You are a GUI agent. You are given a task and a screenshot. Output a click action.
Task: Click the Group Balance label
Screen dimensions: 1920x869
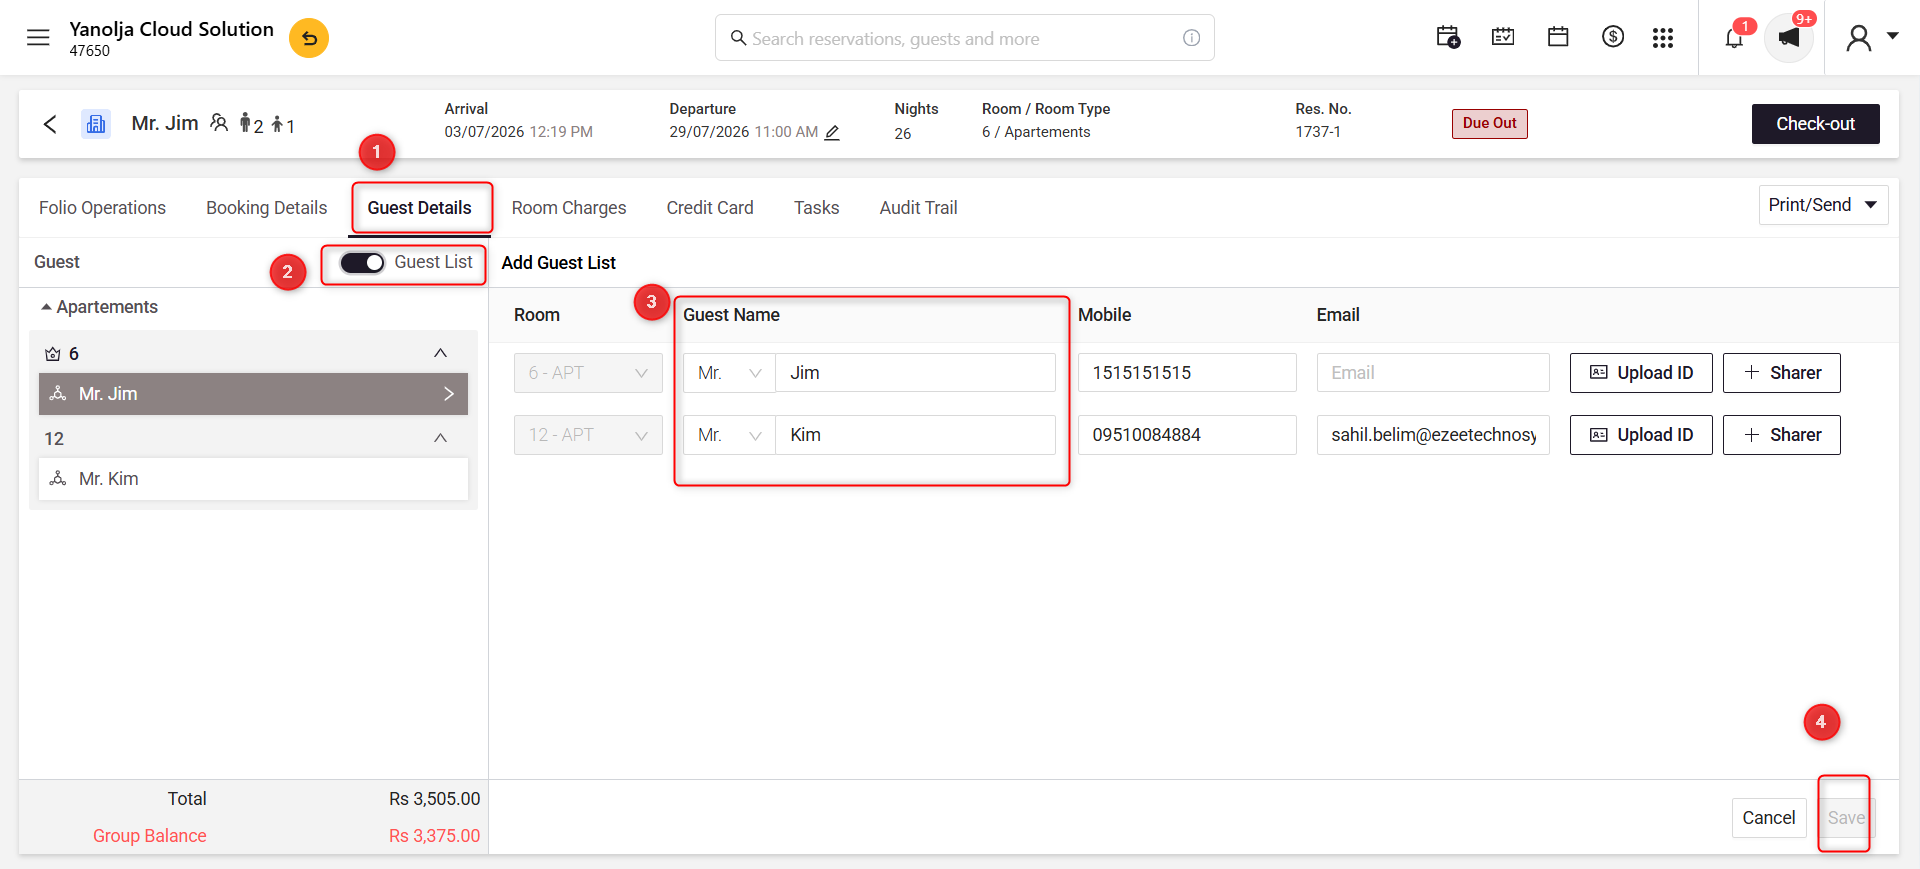click(x=150, y=836)
